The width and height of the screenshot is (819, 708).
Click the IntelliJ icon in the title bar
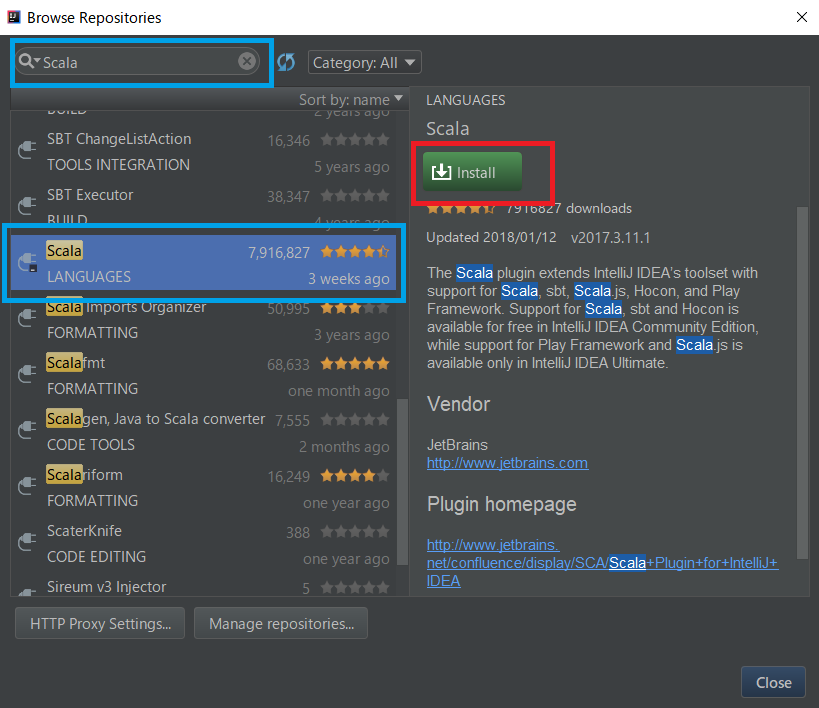[14, 17]
